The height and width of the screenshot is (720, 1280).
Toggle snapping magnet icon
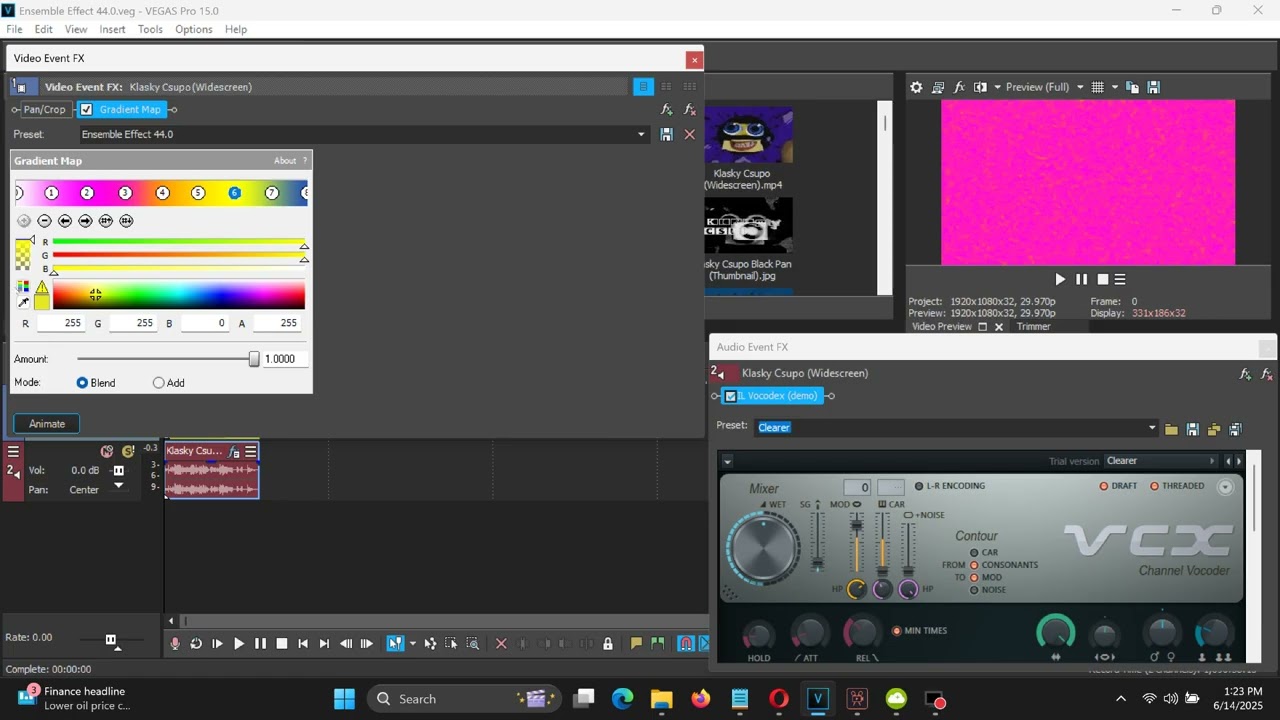pyautogui.click(x=686, y=644)
